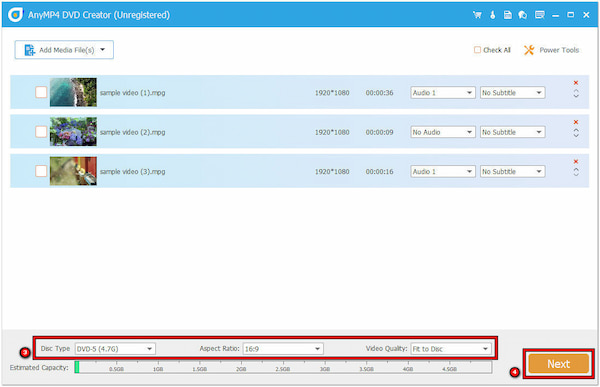Expand the Add Media File(s) dropdown arrow
The height and width of the screenshot is (387, 600).
coord(103,49)
